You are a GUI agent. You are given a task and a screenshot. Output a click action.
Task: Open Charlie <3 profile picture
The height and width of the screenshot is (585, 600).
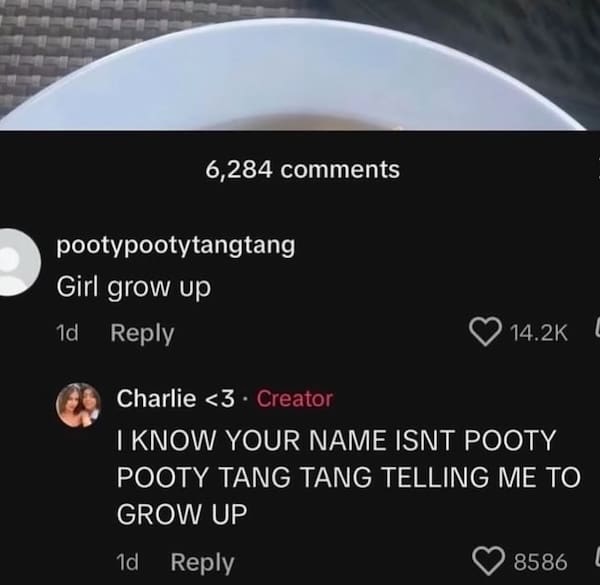[79, 404]
